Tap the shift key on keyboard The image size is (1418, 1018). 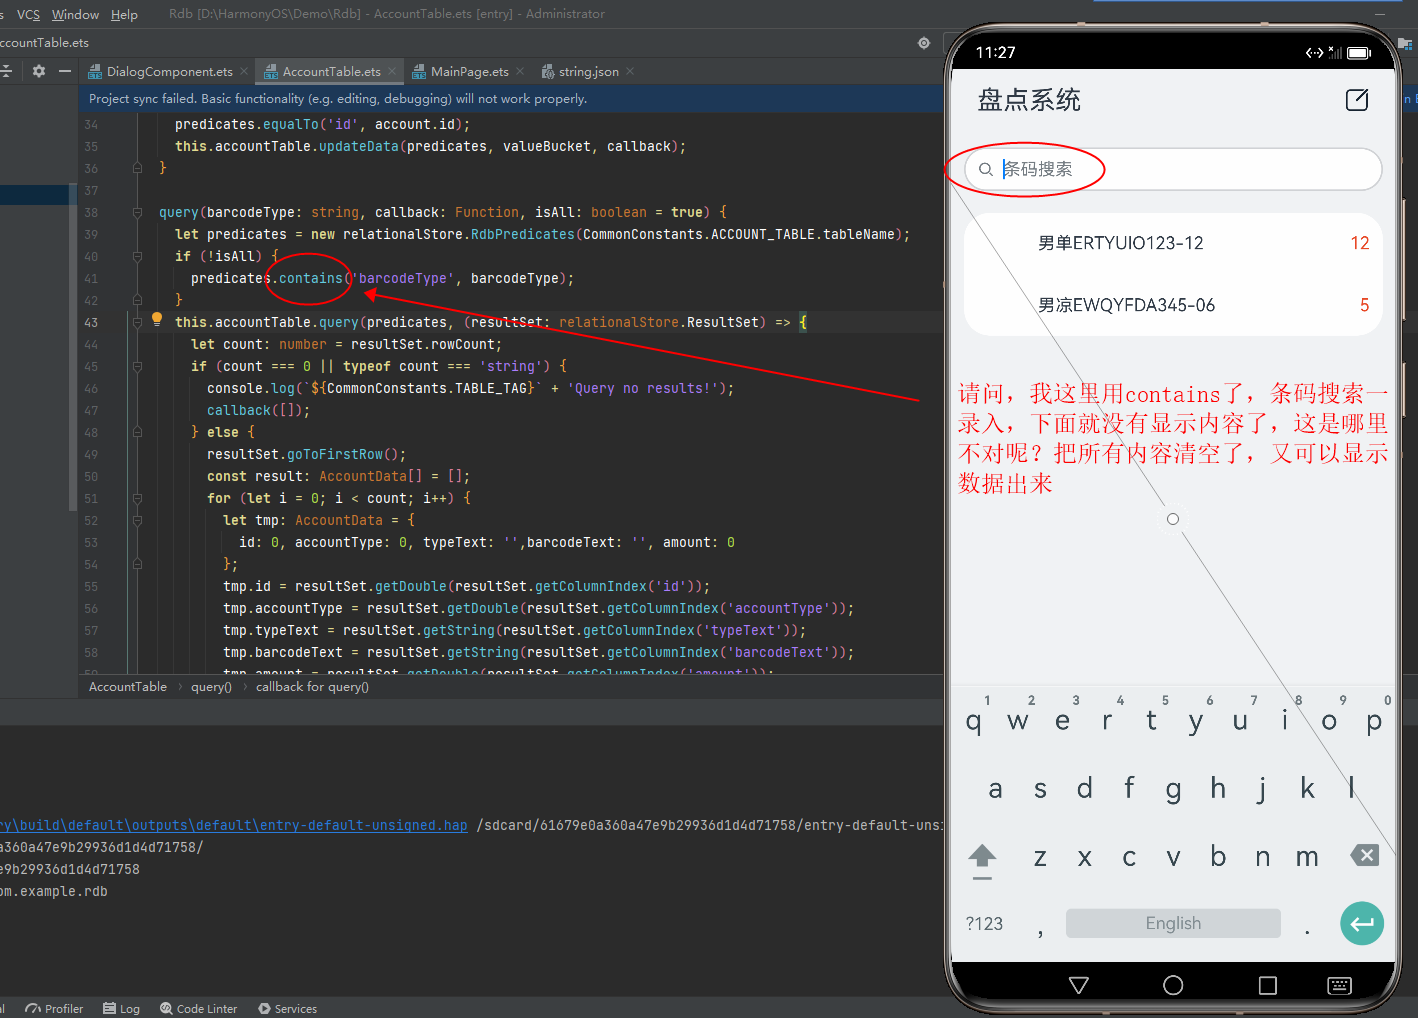(x=983, y=859)
